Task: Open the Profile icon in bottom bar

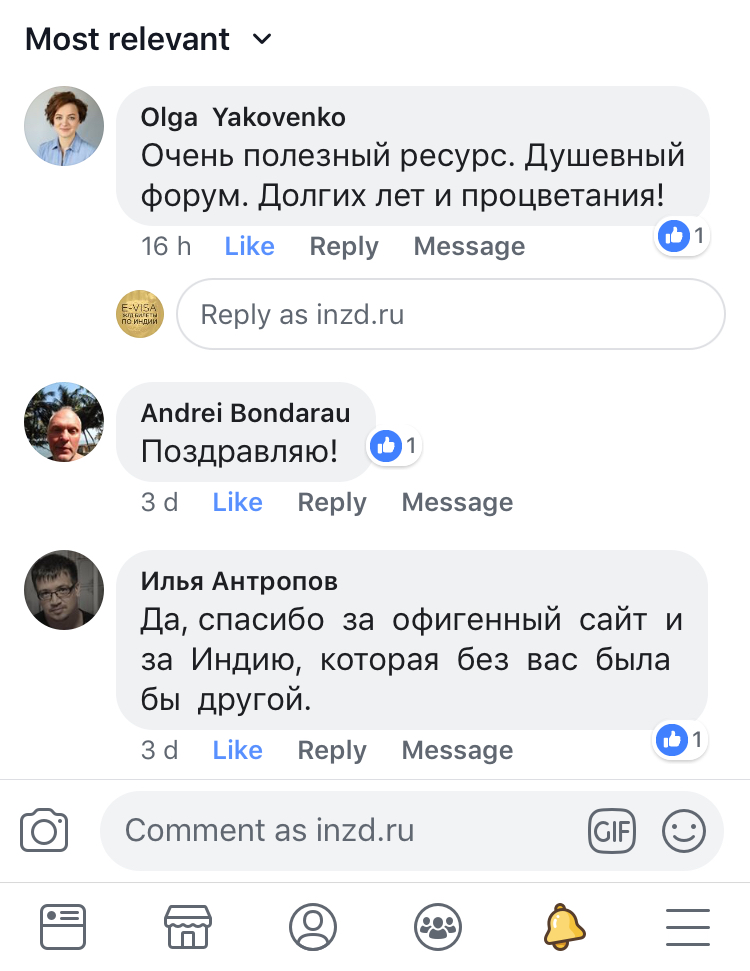Action: point(313,927)
